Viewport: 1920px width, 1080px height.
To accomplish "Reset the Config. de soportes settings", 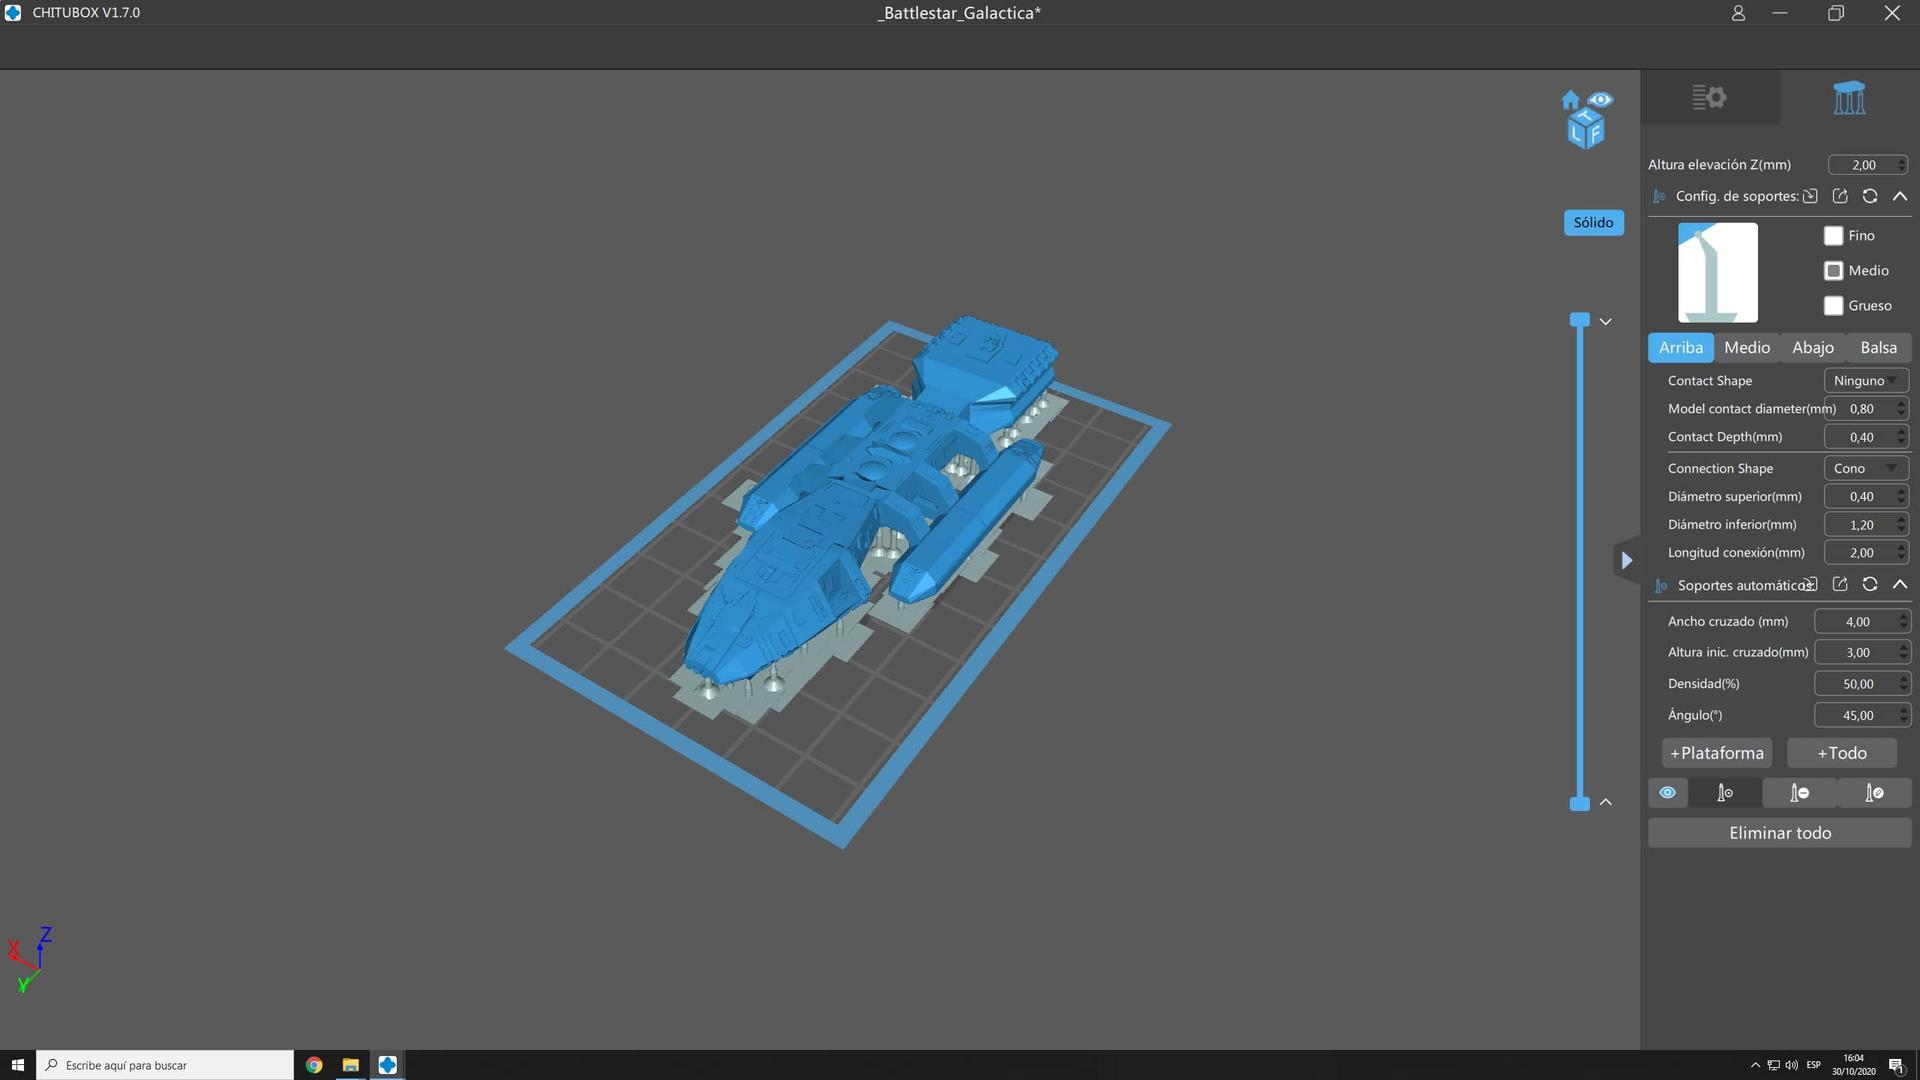I will 1870,196.
